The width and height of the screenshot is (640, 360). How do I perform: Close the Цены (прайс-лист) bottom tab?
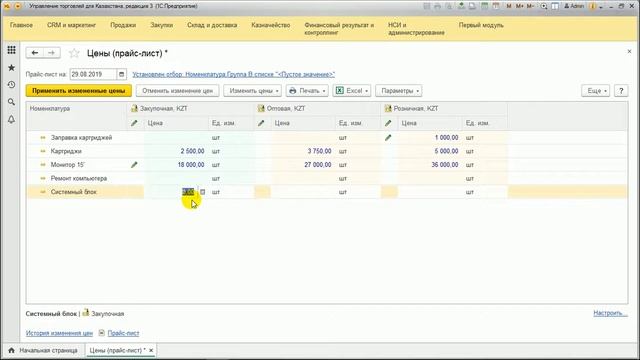coord(151,350)
